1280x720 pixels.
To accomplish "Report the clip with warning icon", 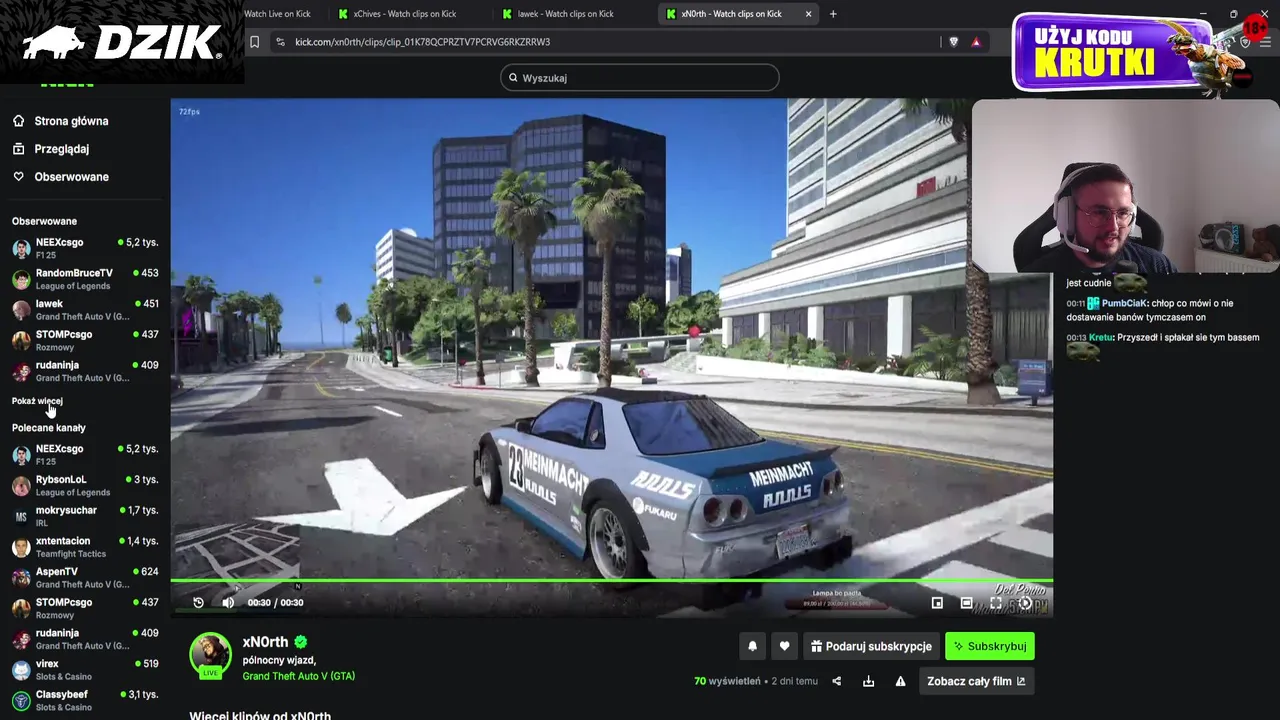I will [900, 681].
